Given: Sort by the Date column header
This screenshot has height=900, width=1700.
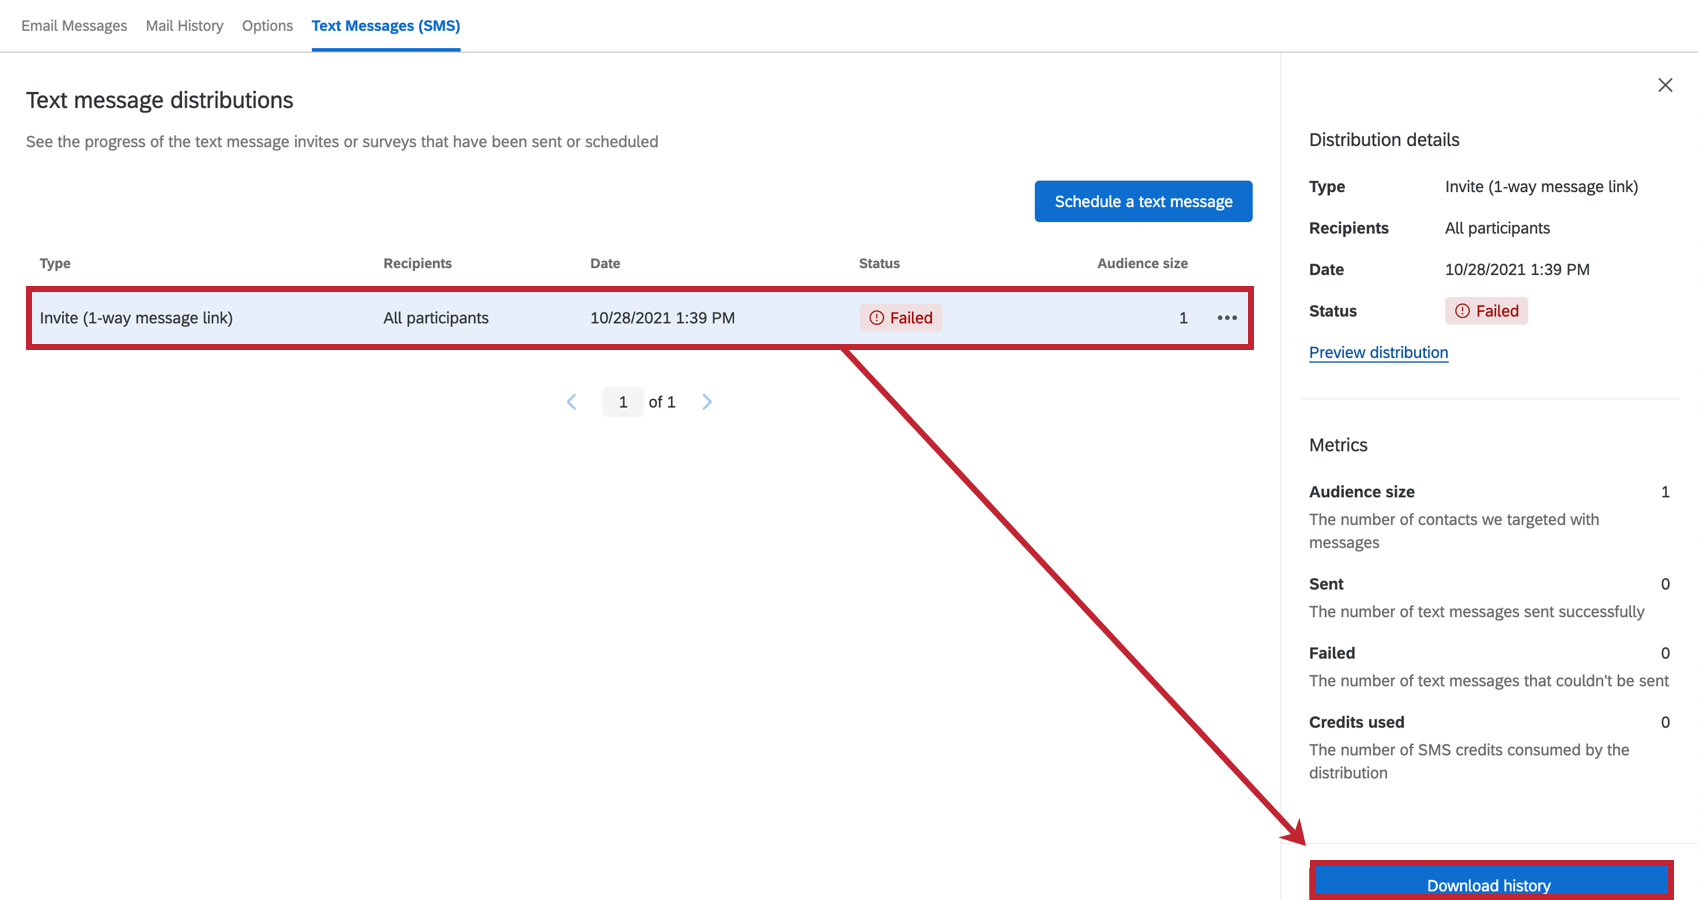Looking at the screenshot, I should pyautogui.click(x=605, y=263).
